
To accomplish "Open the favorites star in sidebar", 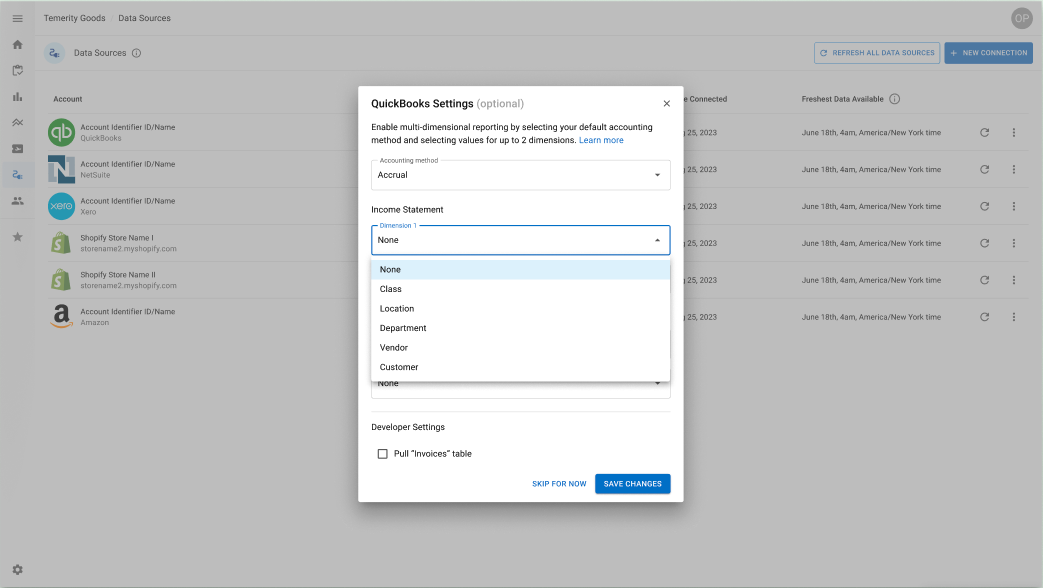I will click(17, 237).
